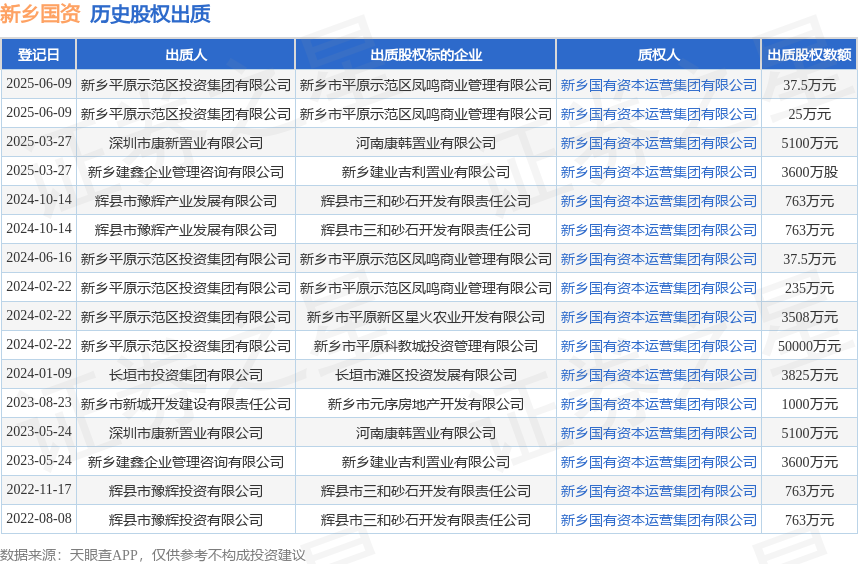Click the amount 3600万元
Screen dimensions: 858x564
point(809,462)
